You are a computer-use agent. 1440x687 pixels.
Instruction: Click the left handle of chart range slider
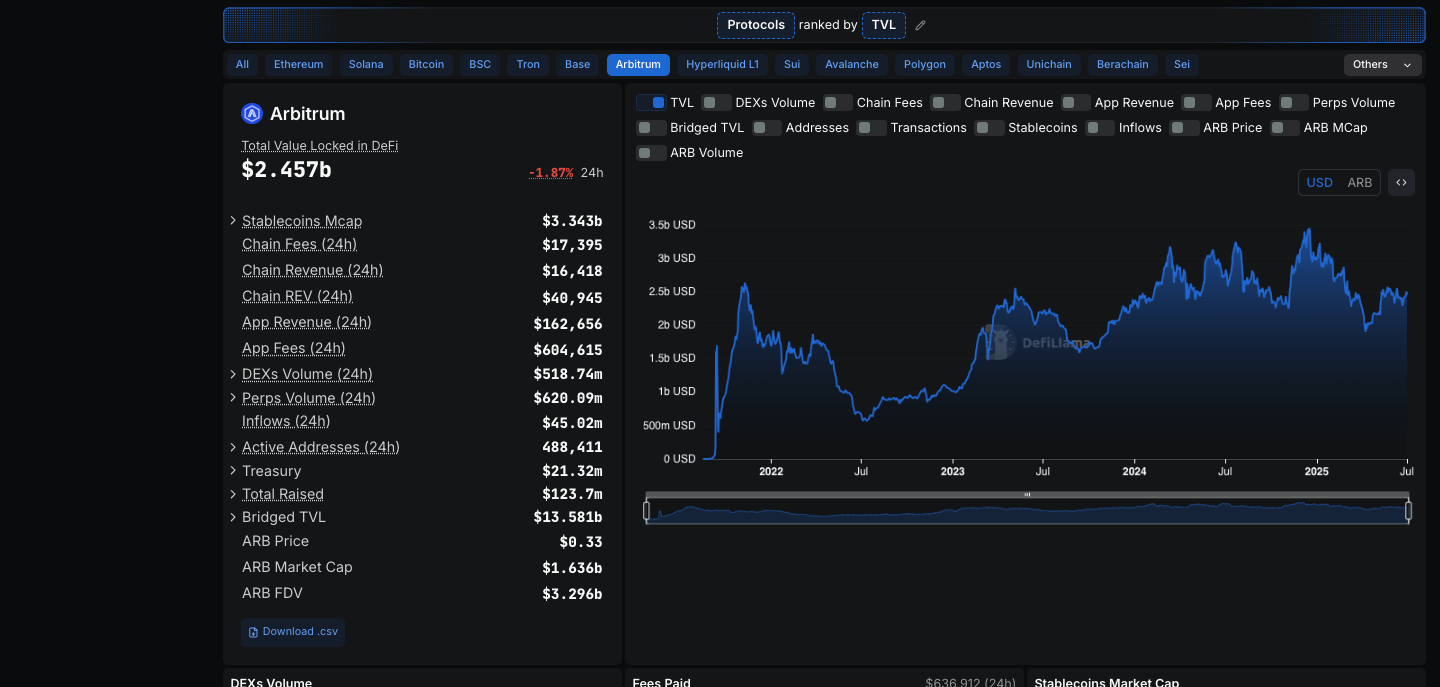tap(646, 511)
